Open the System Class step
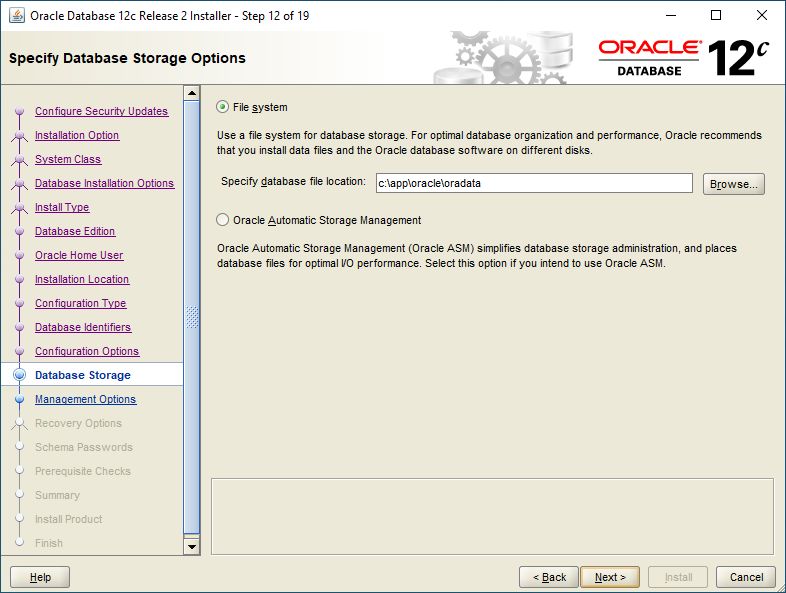The width and height of the screenshot is (786, 593). click(68, 159)
